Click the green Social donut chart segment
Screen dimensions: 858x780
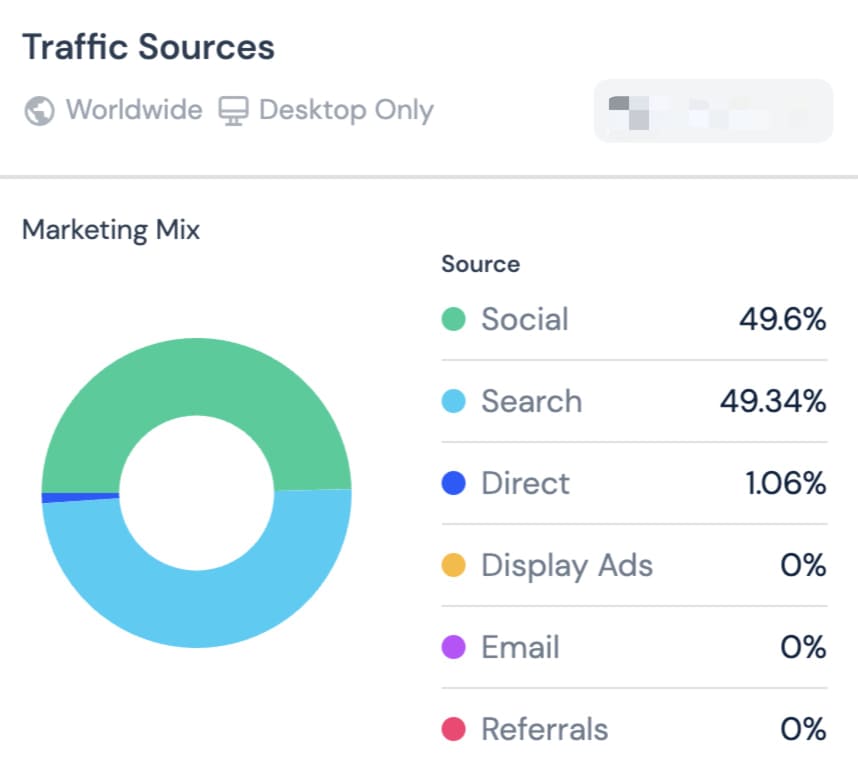196,378
